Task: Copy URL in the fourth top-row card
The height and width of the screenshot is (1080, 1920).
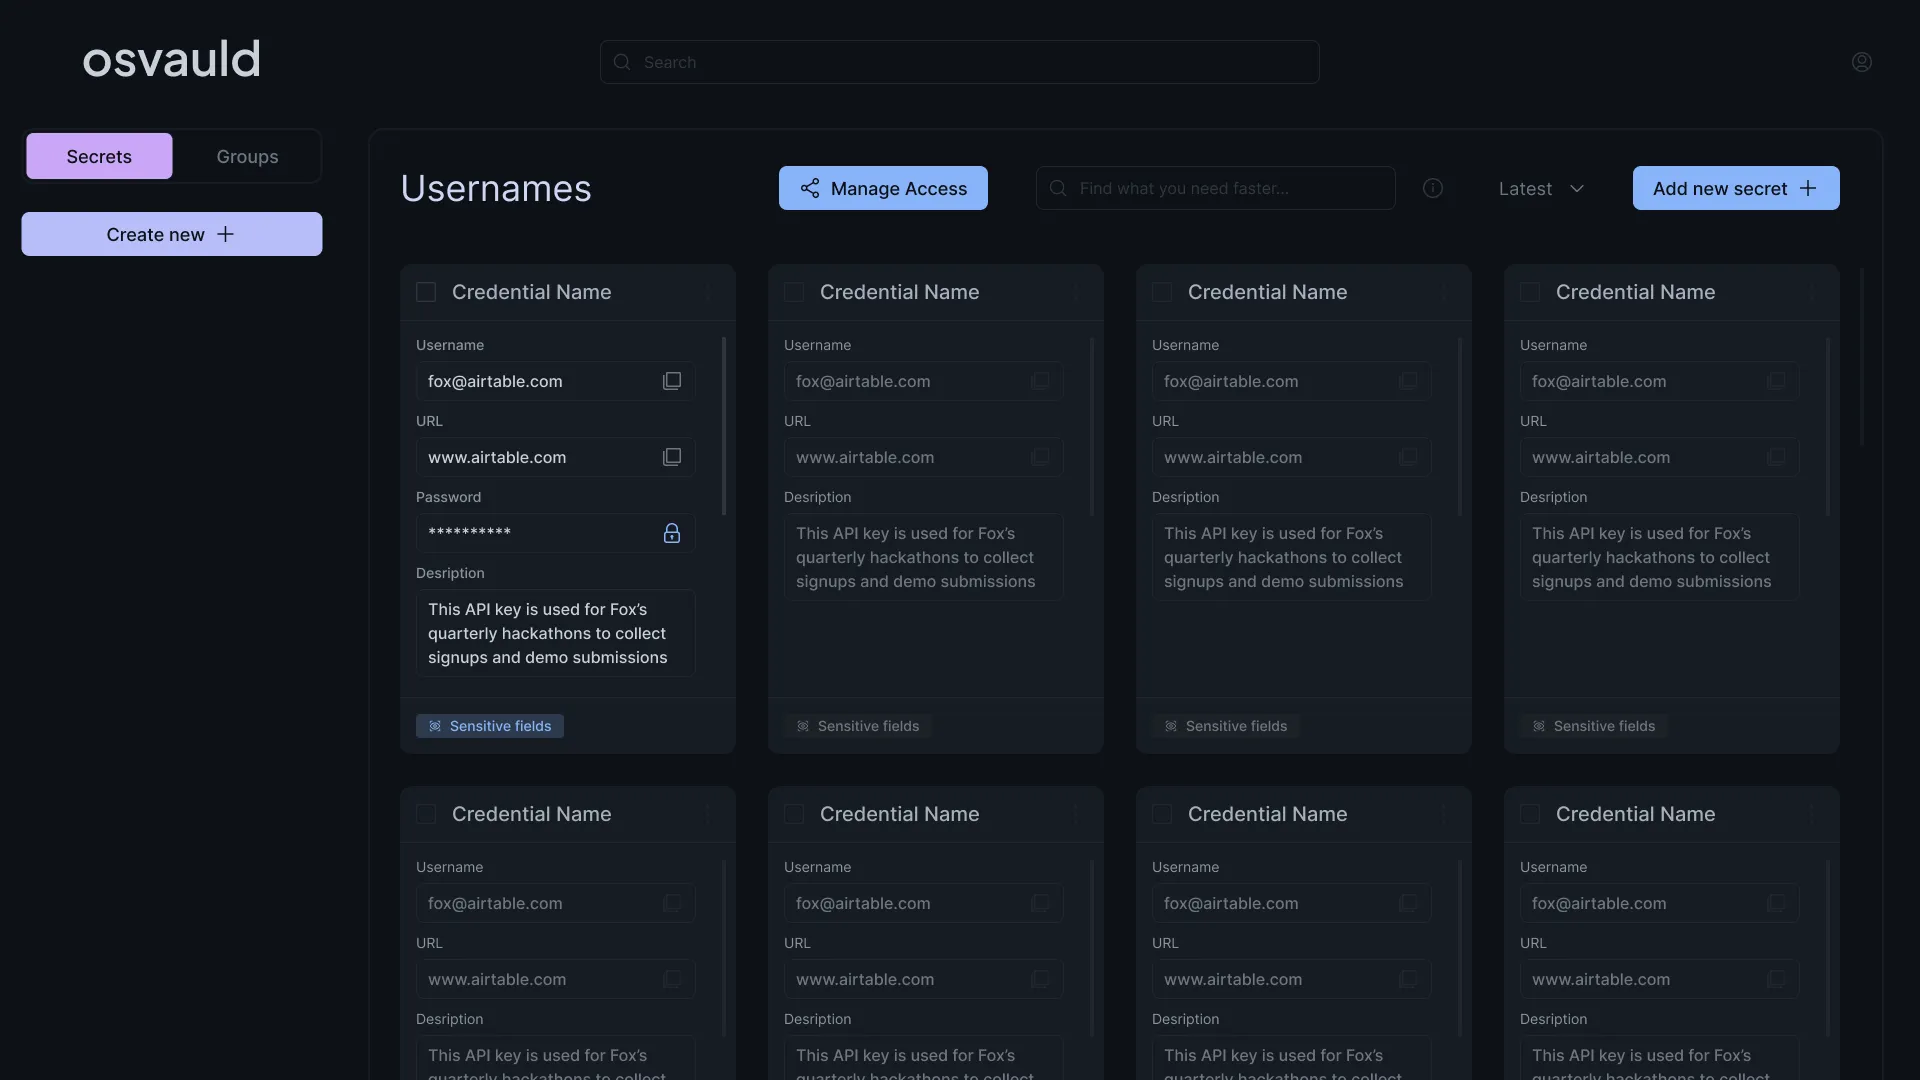Action: (1776, 457)
